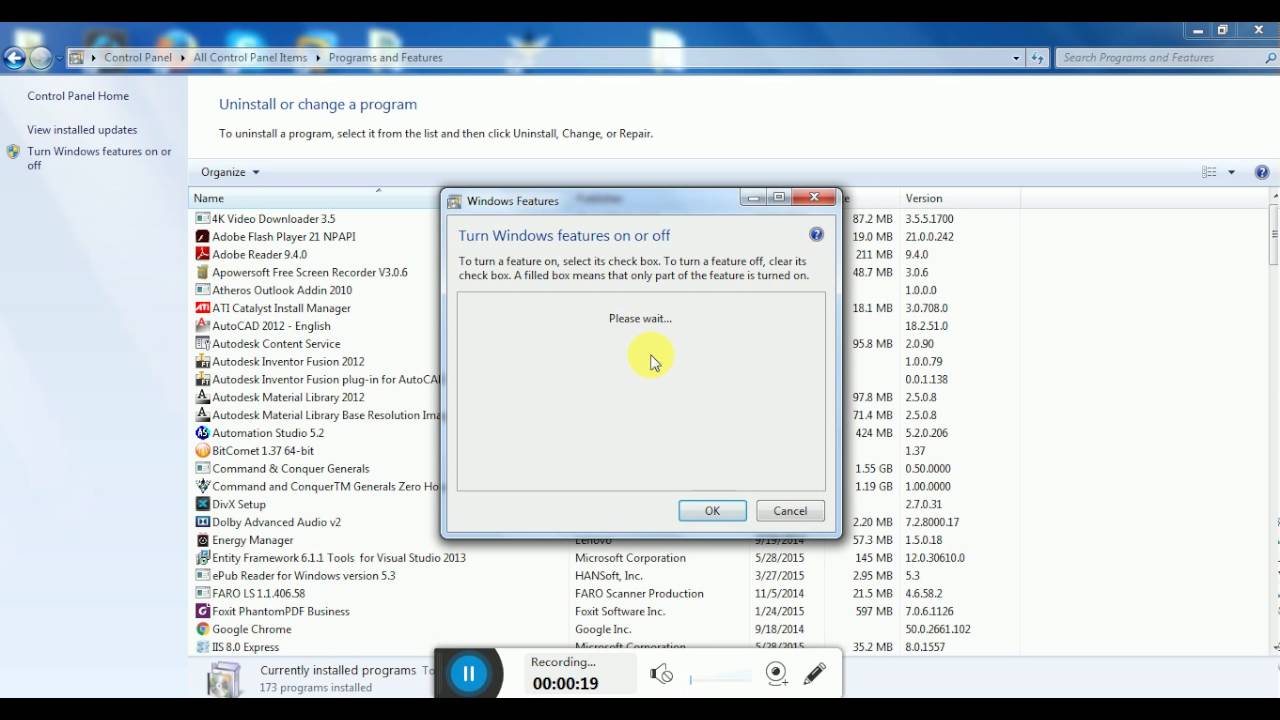
Task: Select DivX Setup entry
Action: [x=239, y=505]
